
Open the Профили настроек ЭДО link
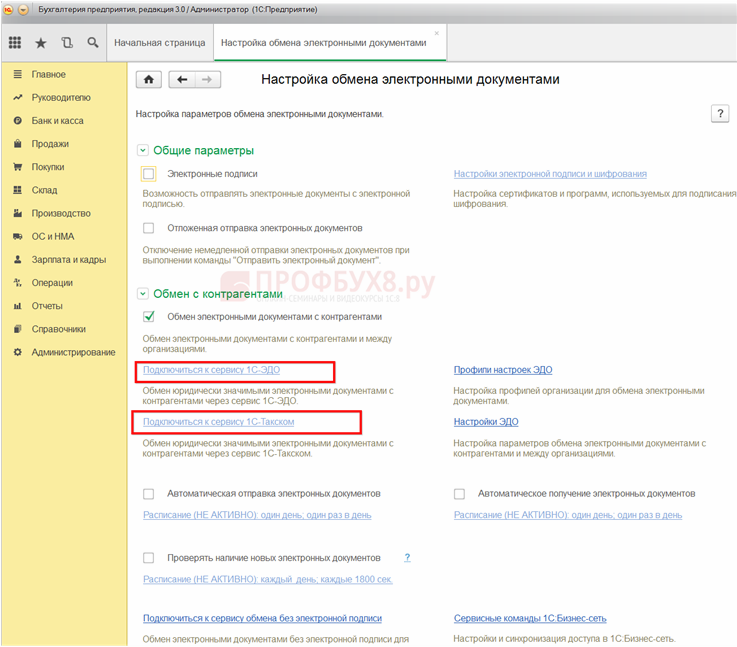[x=503, y=370]
